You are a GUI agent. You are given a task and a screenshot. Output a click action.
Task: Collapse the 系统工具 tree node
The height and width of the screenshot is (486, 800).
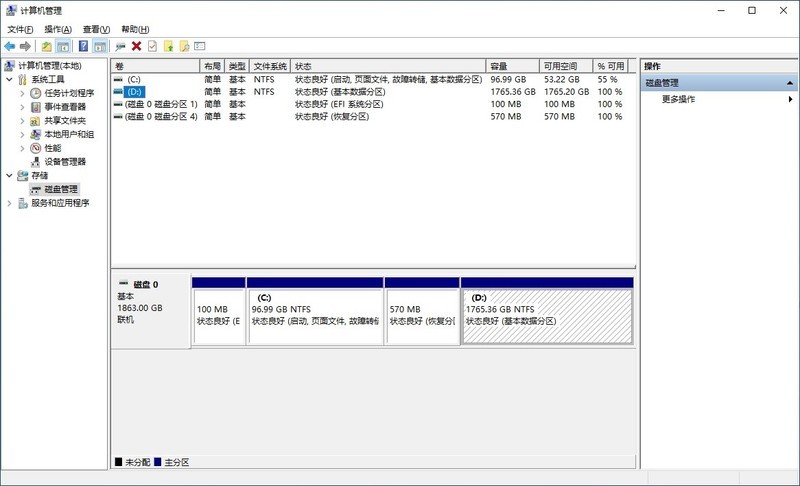[9, 79]
